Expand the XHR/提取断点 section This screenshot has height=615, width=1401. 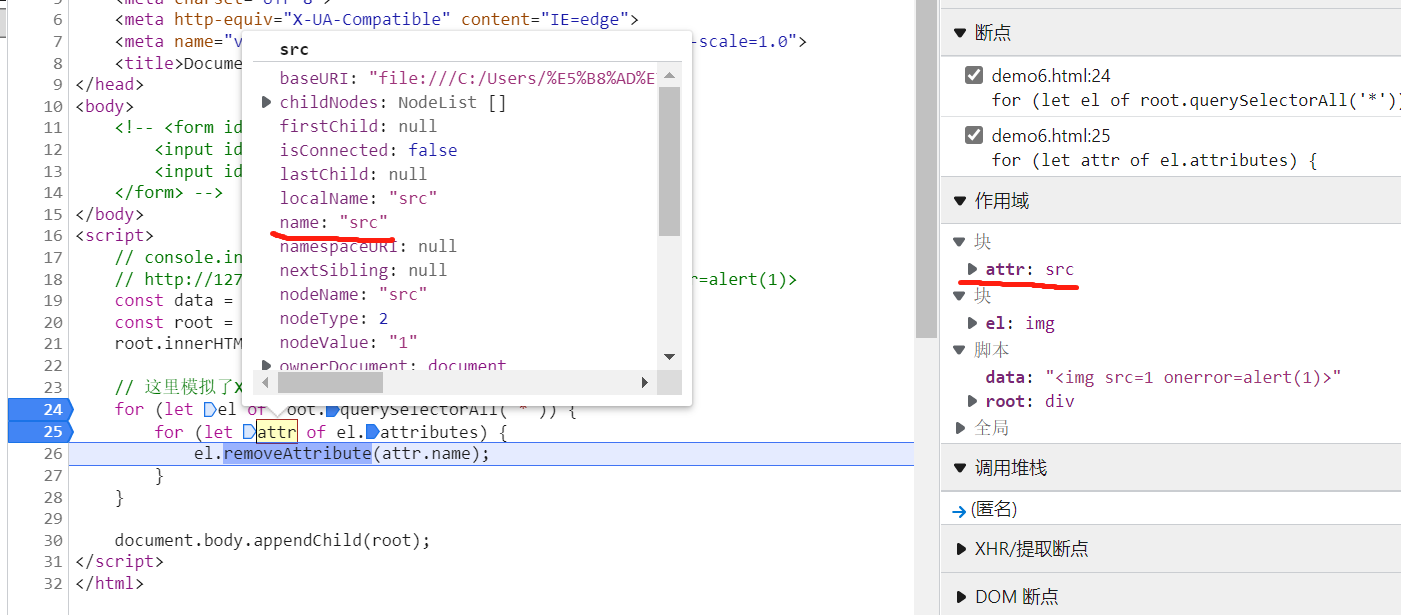click(x=960, y=549)
